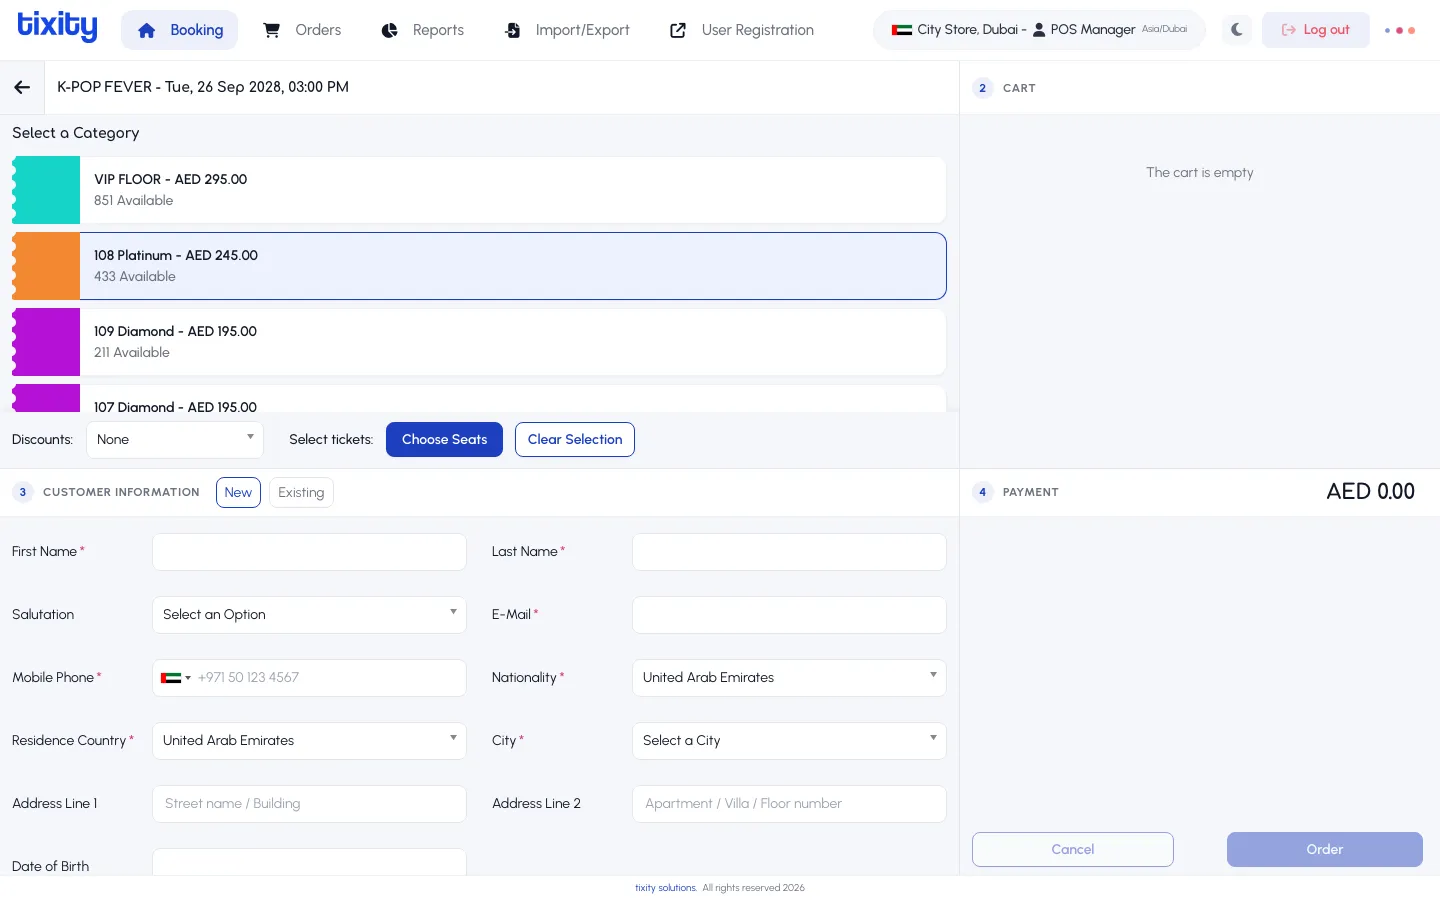Switch to New customer toggle
This screenshot has width=1440, height=900.
(238, 493)
